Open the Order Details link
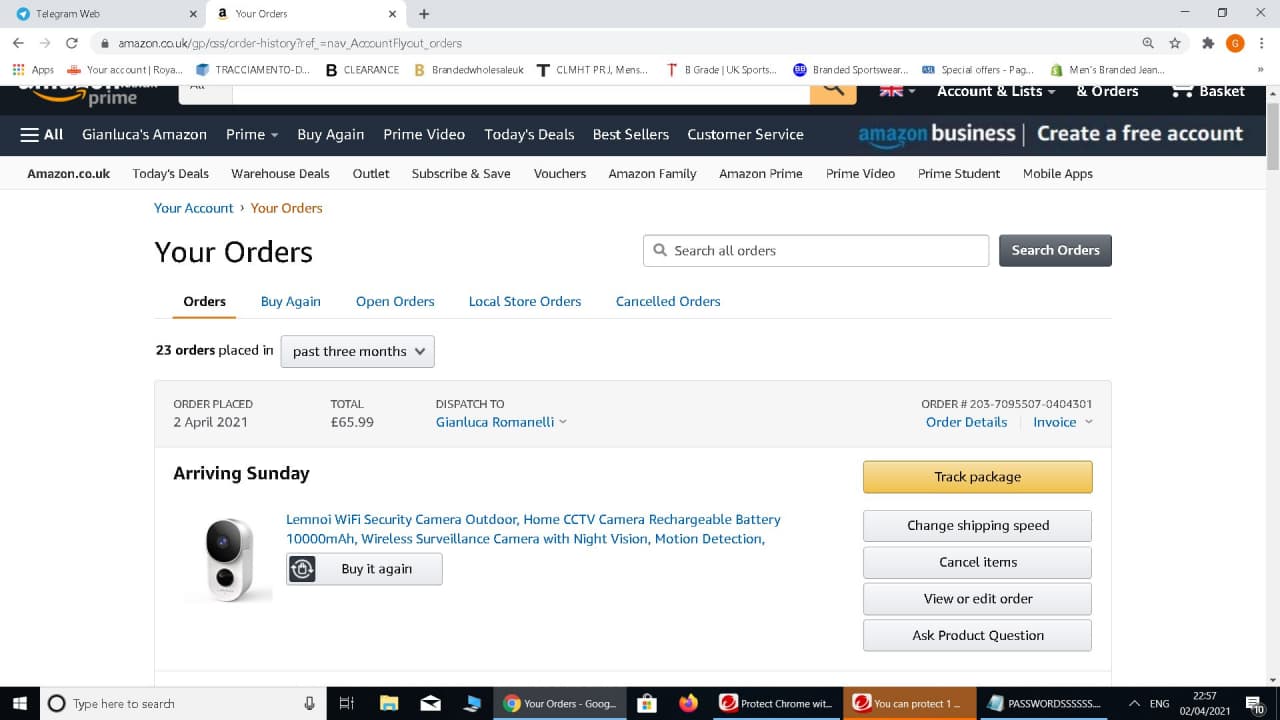Image resolution: width=1280 pixels, height=720 pixels. [966, 422]
